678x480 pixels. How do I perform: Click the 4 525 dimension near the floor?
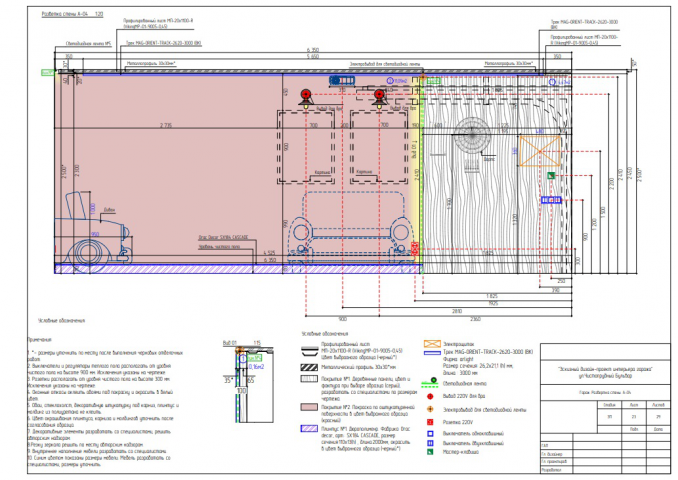[x=270, y=253]
